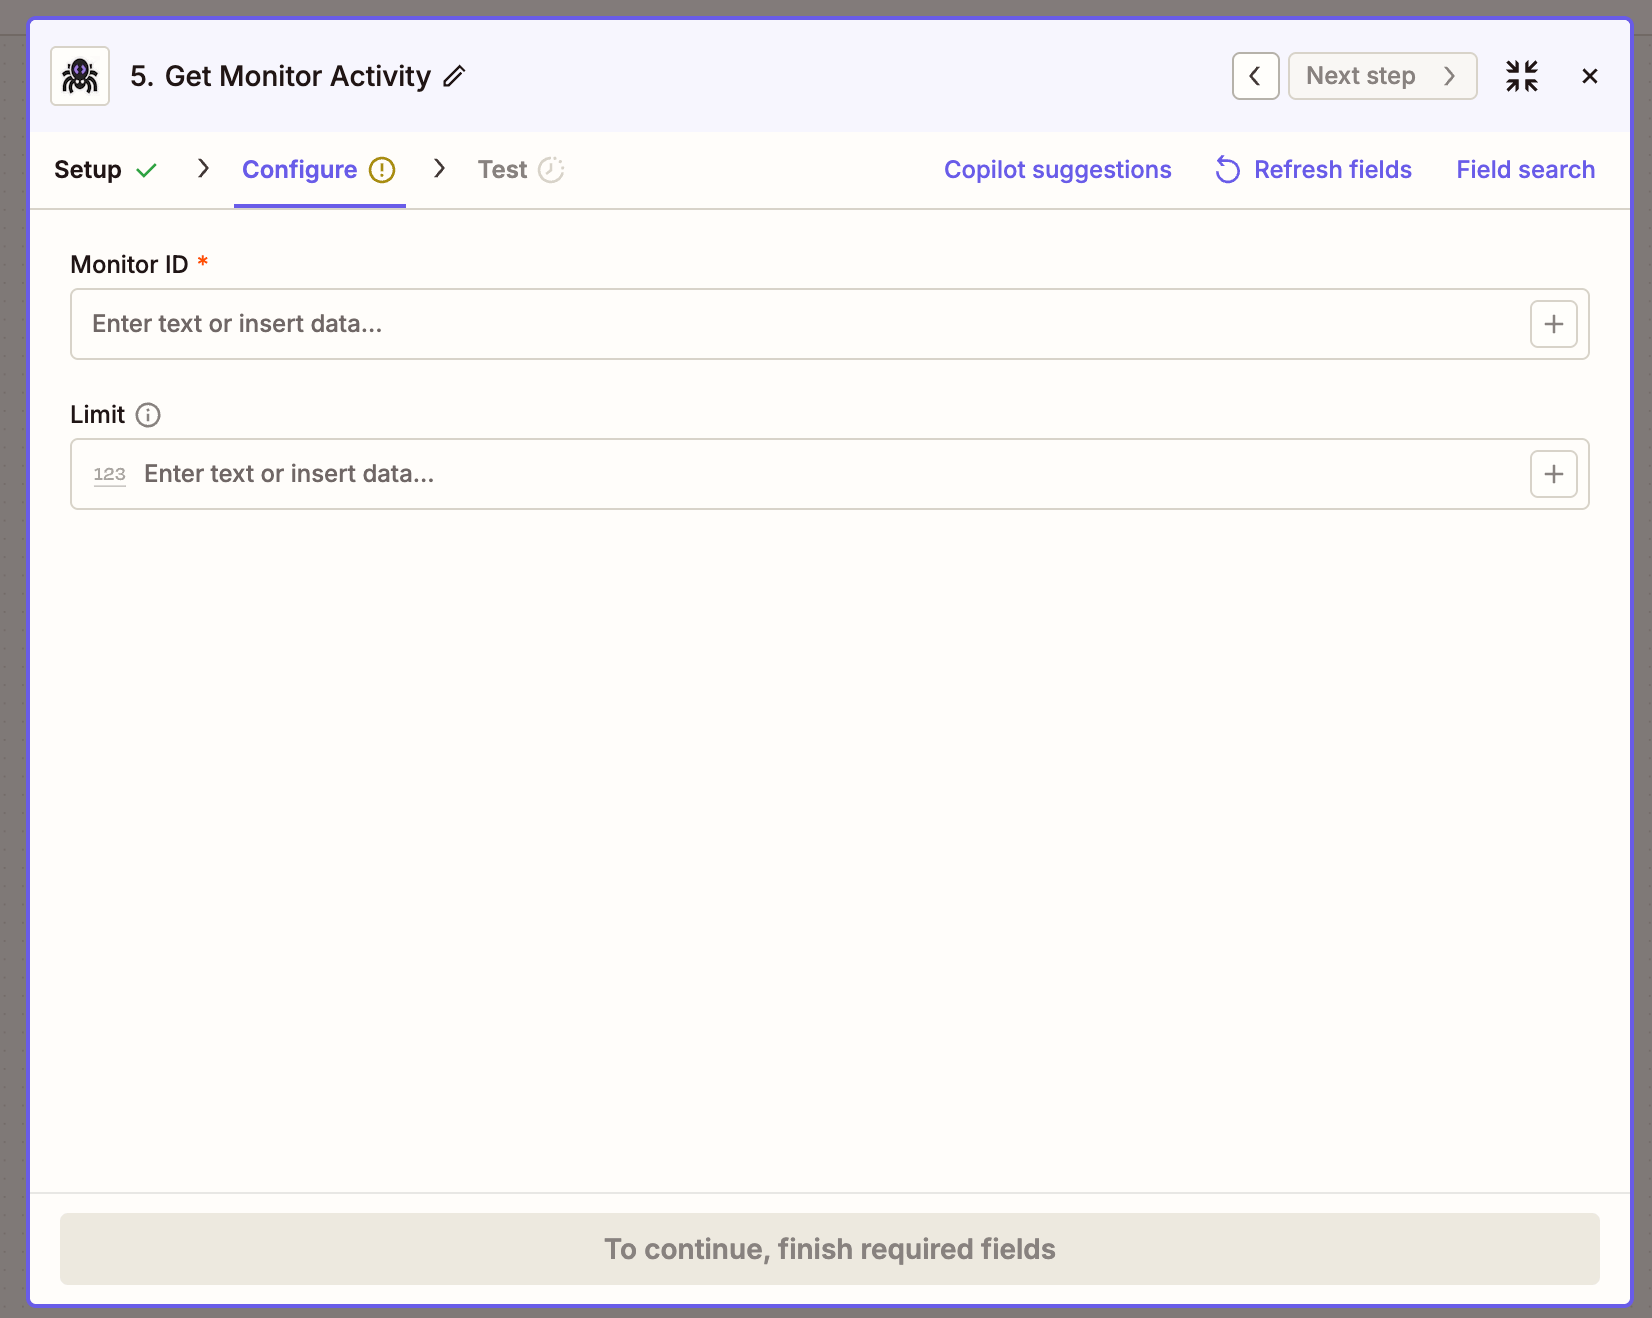Click the Limit label text
This screenshot has height=1318, width=1652.
(97, 415)
